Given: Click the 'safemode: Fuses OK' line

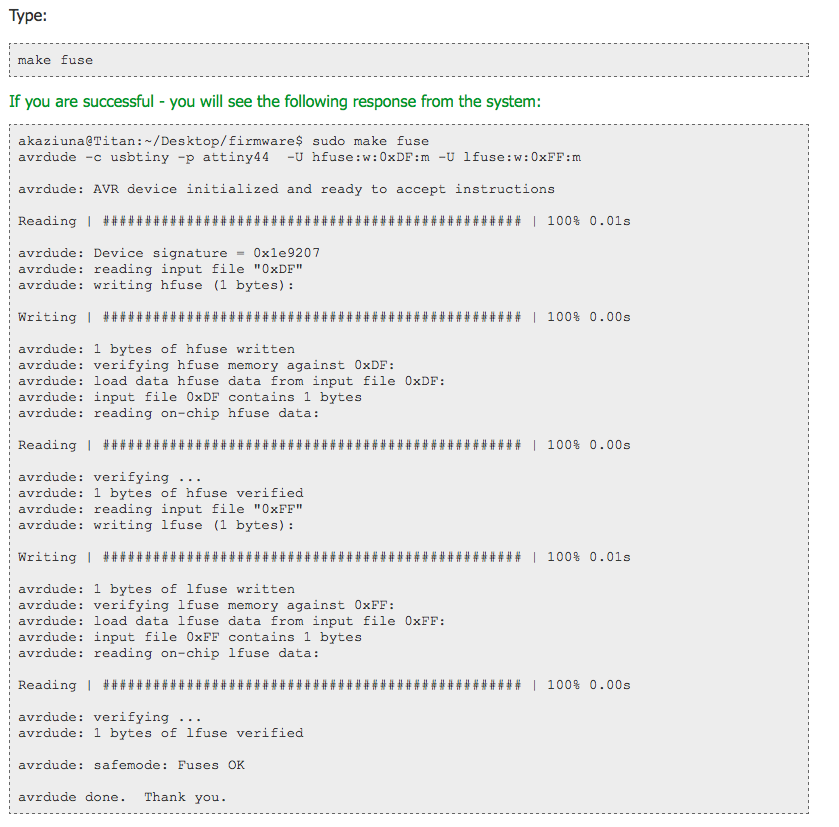Looking at the screenshot, I should [x=131, y=765].
